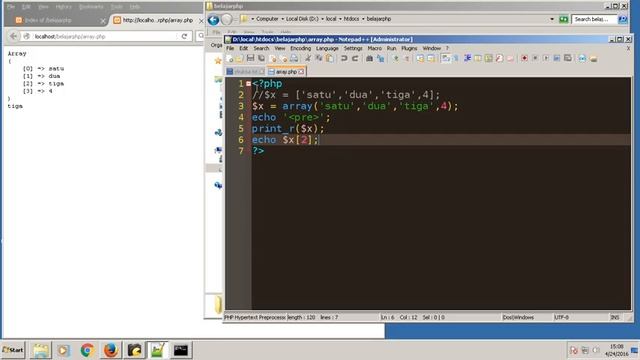The width and height of the screenshot is (640, 360).
Task: Click the Paste clipboard icon
Action: (329, 58)
